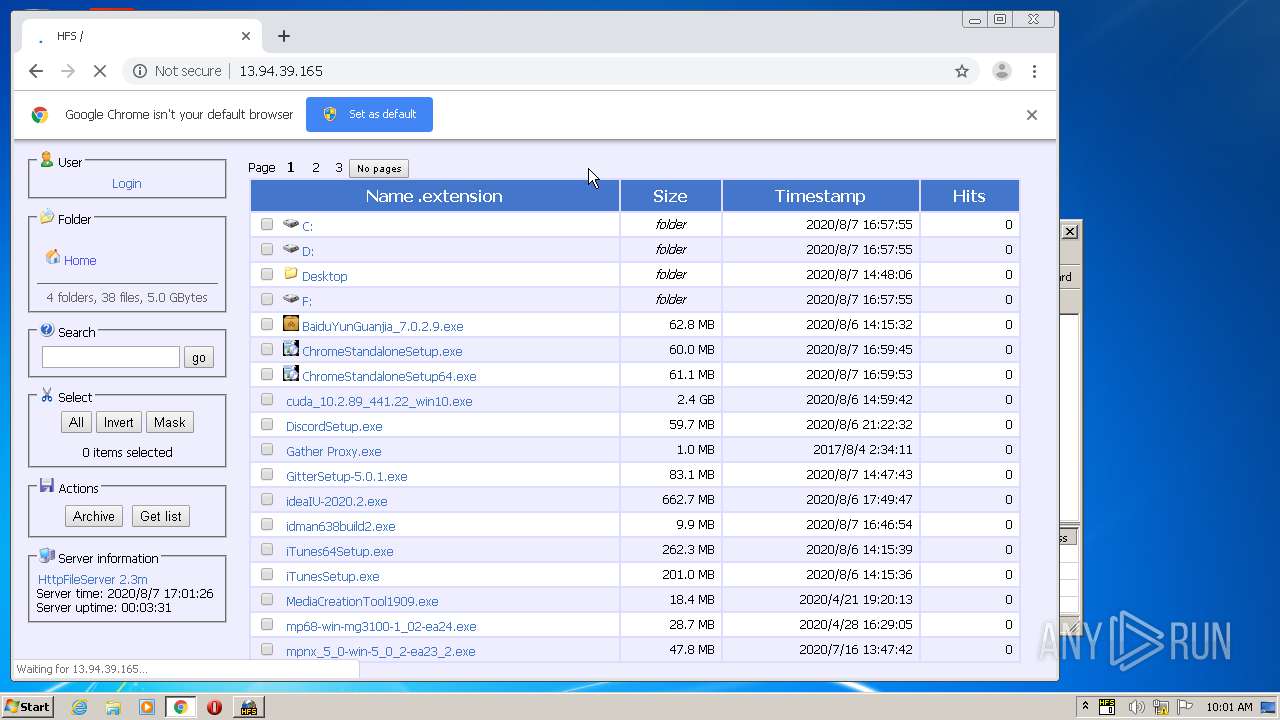Image resolution: width=1280 pixels, height=720 pixels.
Task: Open the HttpFileServer 2.3m link
Action: coord(93,580)
